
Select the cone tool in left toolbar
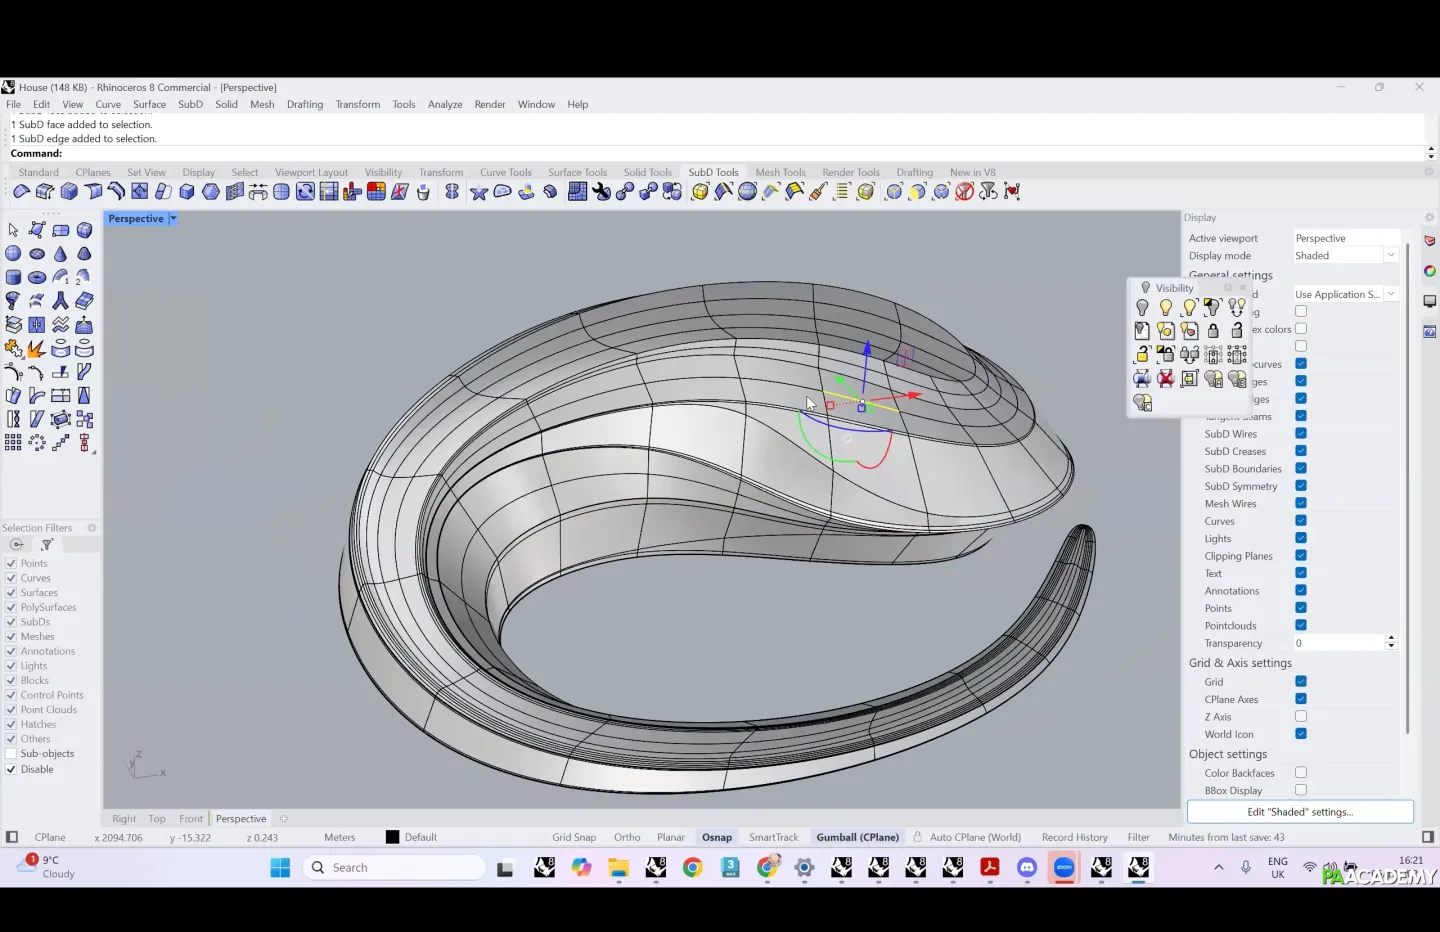(x=61, y=254)
